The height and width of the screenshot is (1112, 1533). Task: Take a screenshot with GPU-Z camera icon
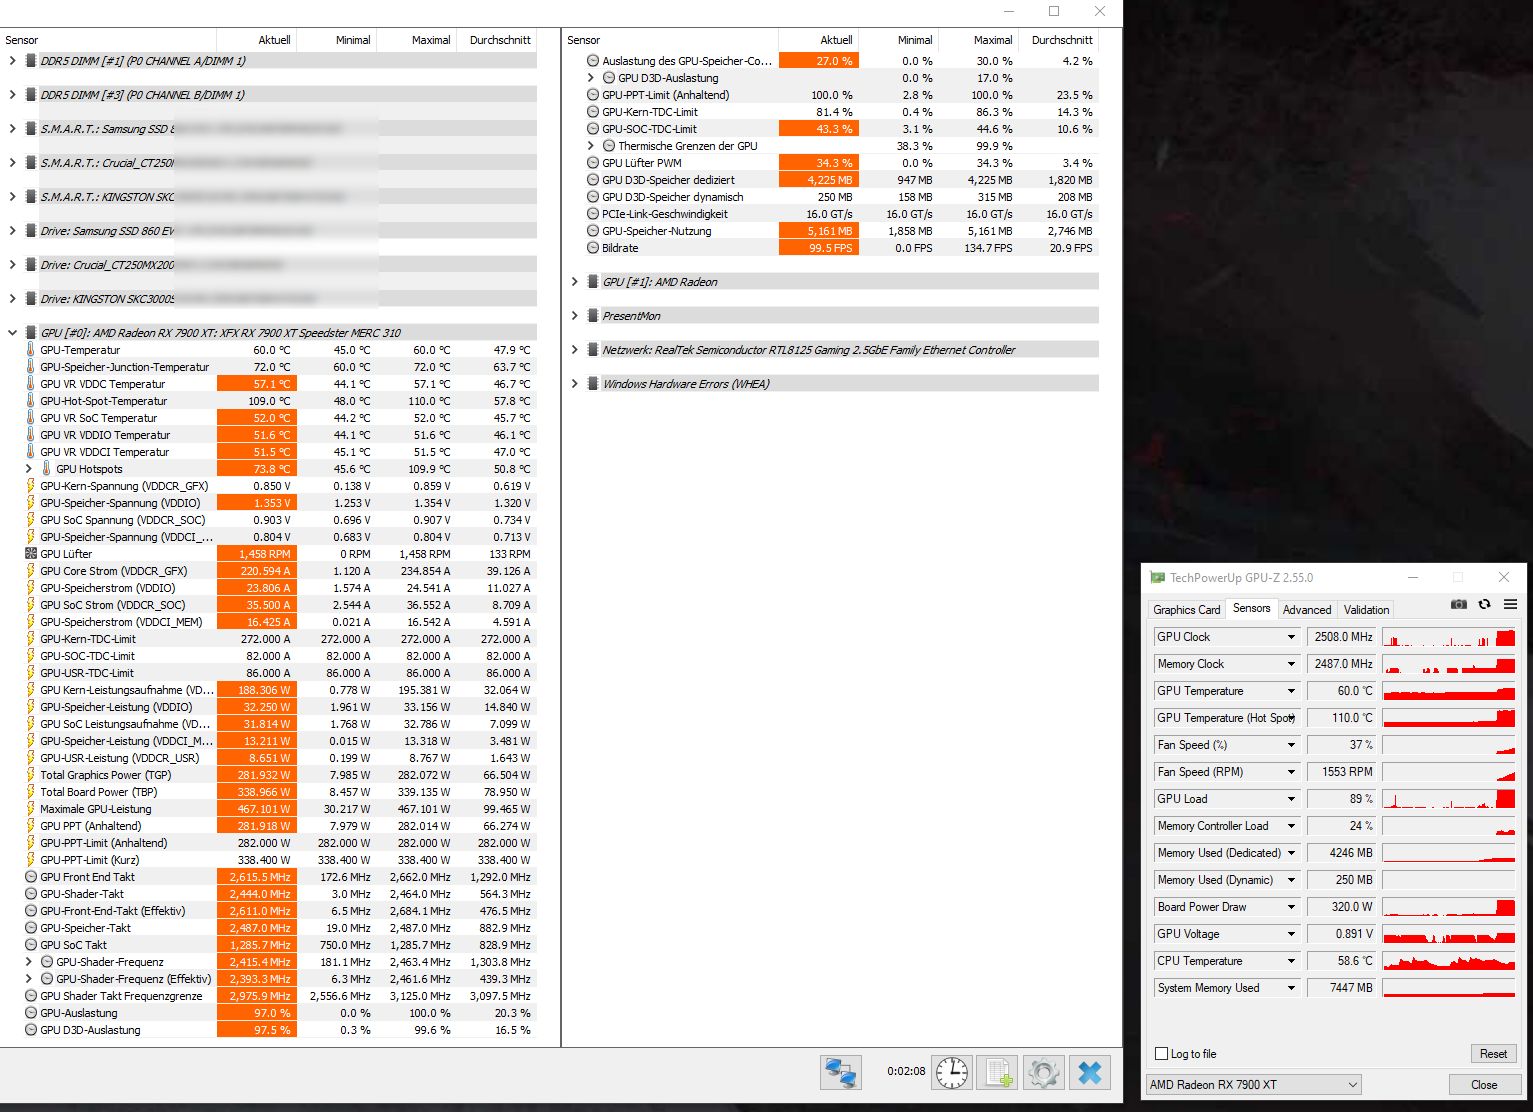(x=1459, y=604)
